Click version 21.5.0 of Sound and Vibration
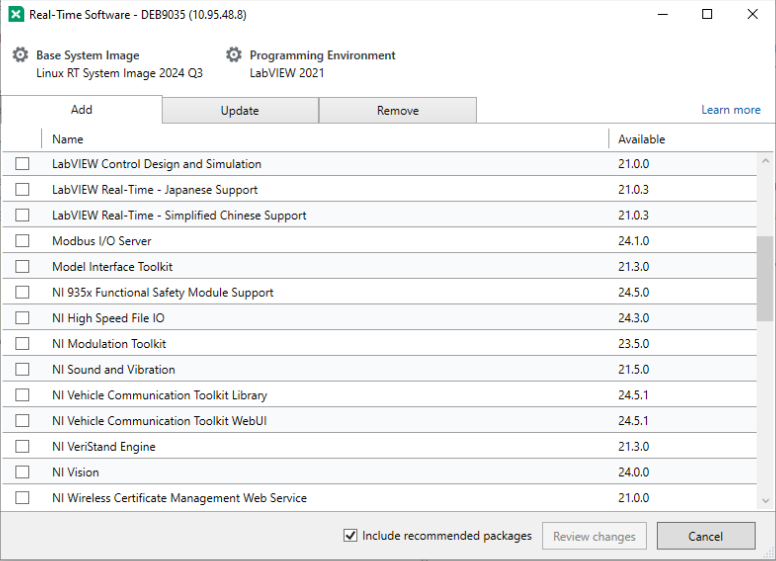The height and width of the screenshot is (561, 776). (633, 370)
